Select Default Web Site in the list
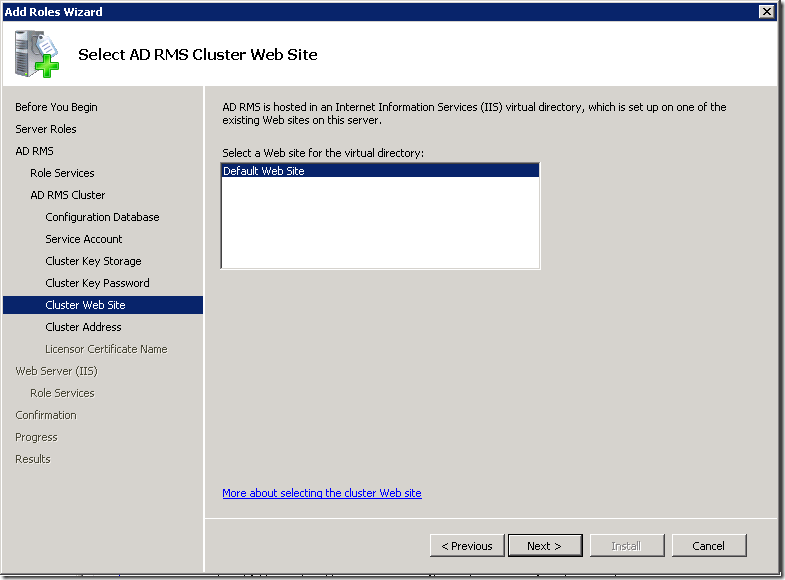This screenshot has width=785, height=580. coord(380,171)
